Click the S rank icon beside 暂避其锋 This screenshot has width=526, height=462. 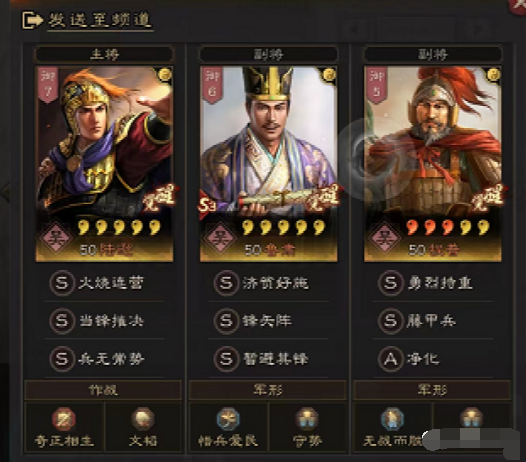[x=226, y=359]
